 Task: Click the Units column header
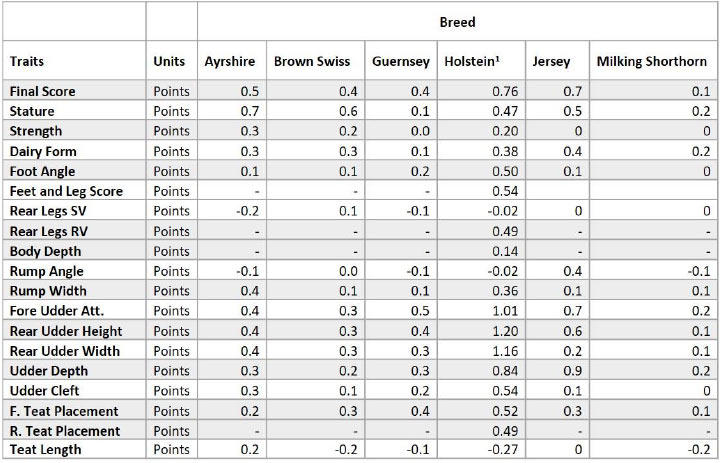click(169, 61)
